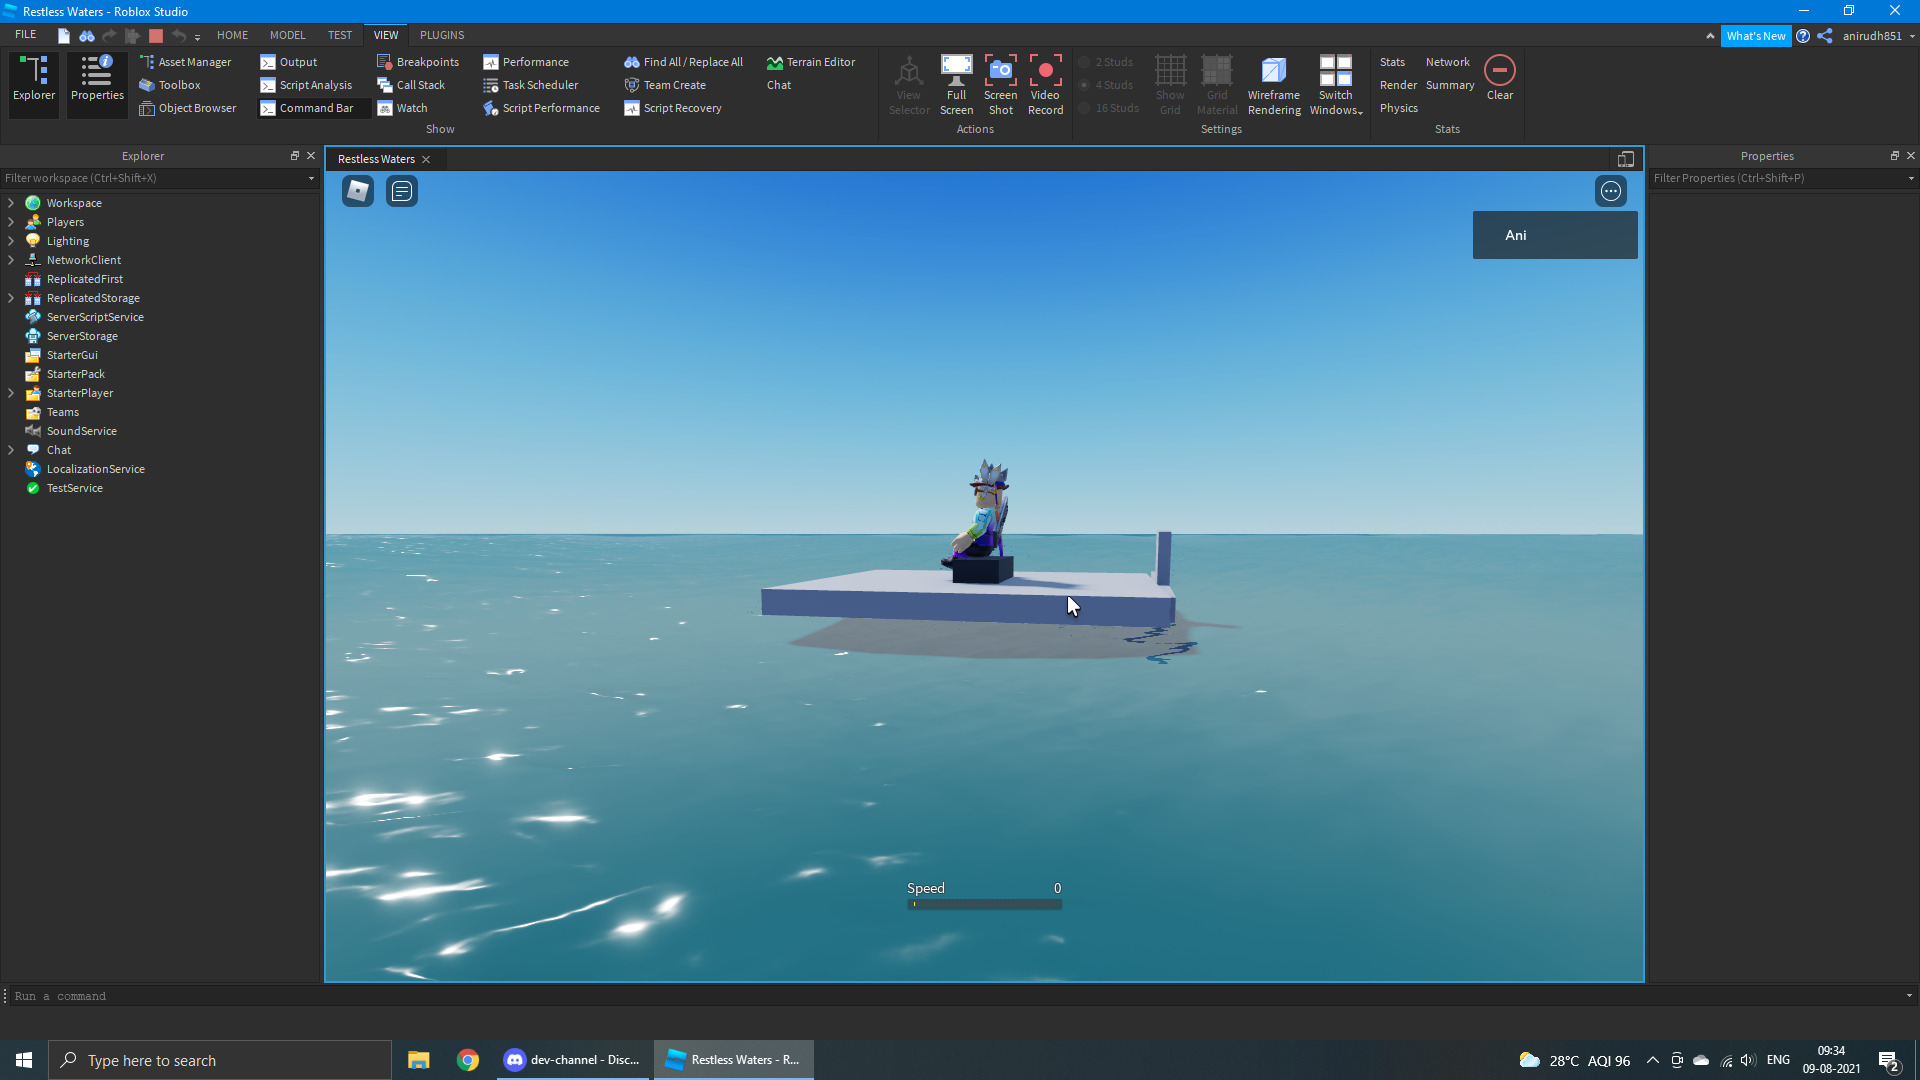Open the Switch Windows dropdown

[x=1336, y=85]
